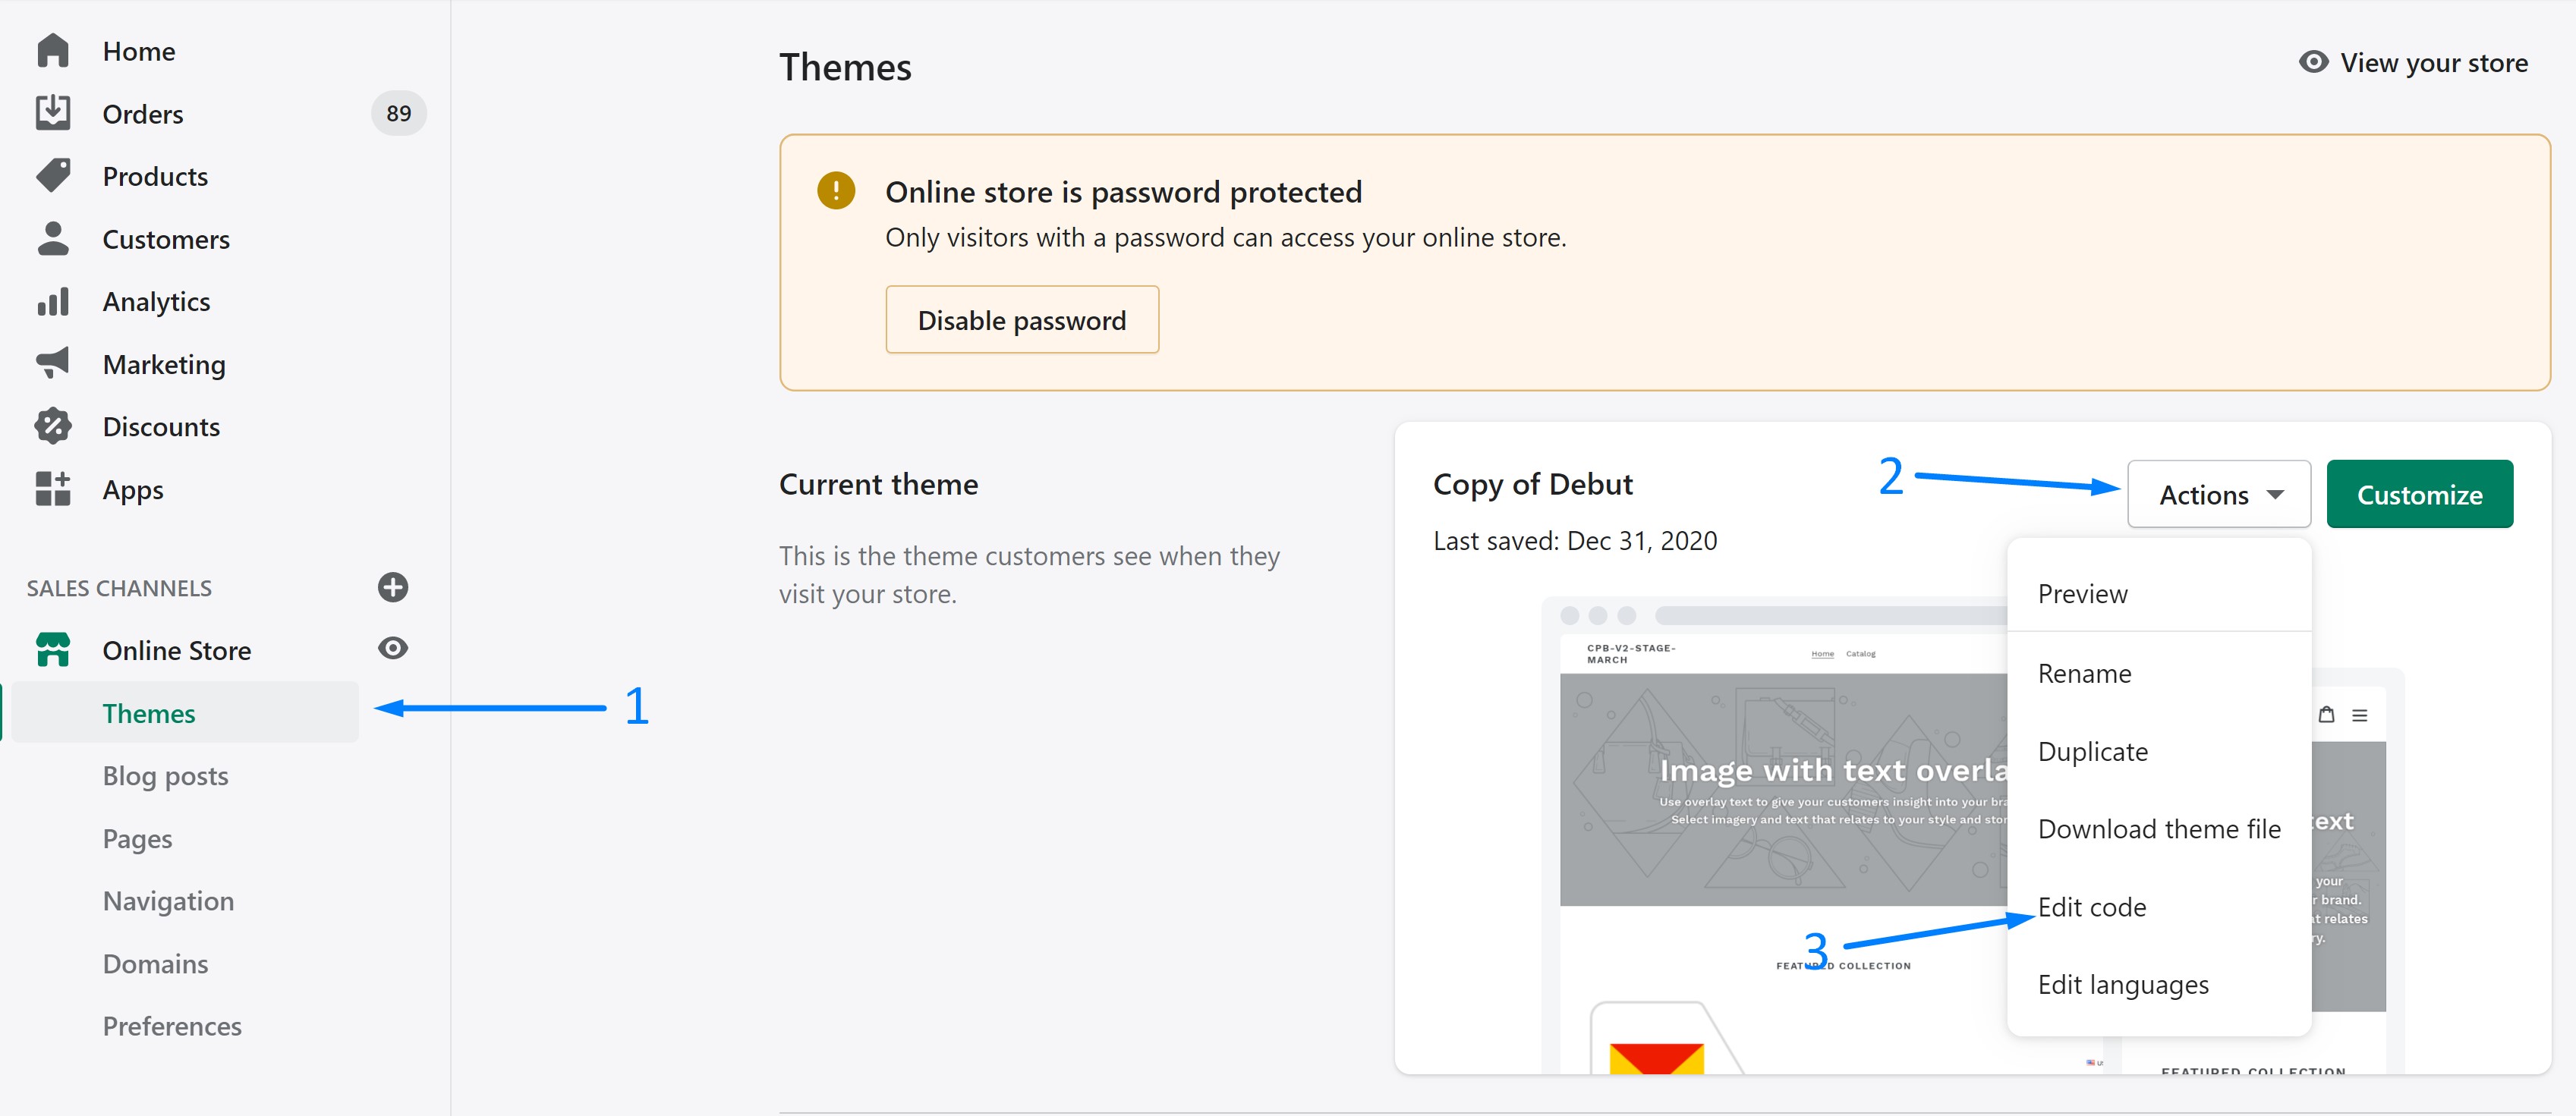2576x1116 pixels.
Task: Select Themes under Online Store
Action: tap(185, 712)
